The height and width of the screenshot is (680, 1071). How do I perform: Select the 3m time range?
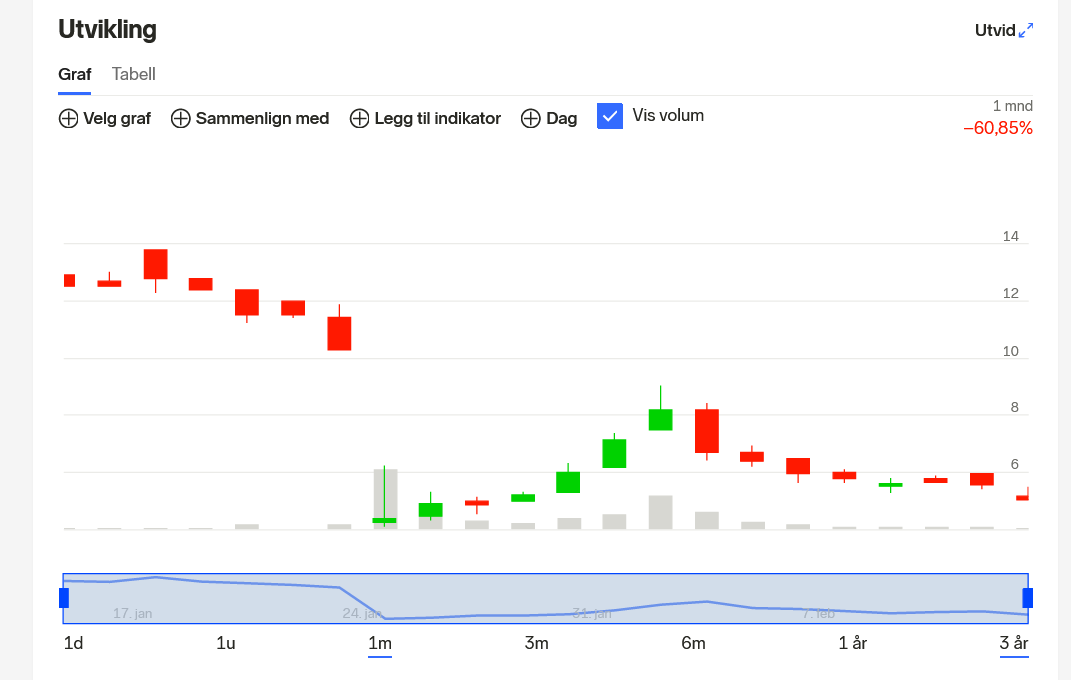(537, 643)
